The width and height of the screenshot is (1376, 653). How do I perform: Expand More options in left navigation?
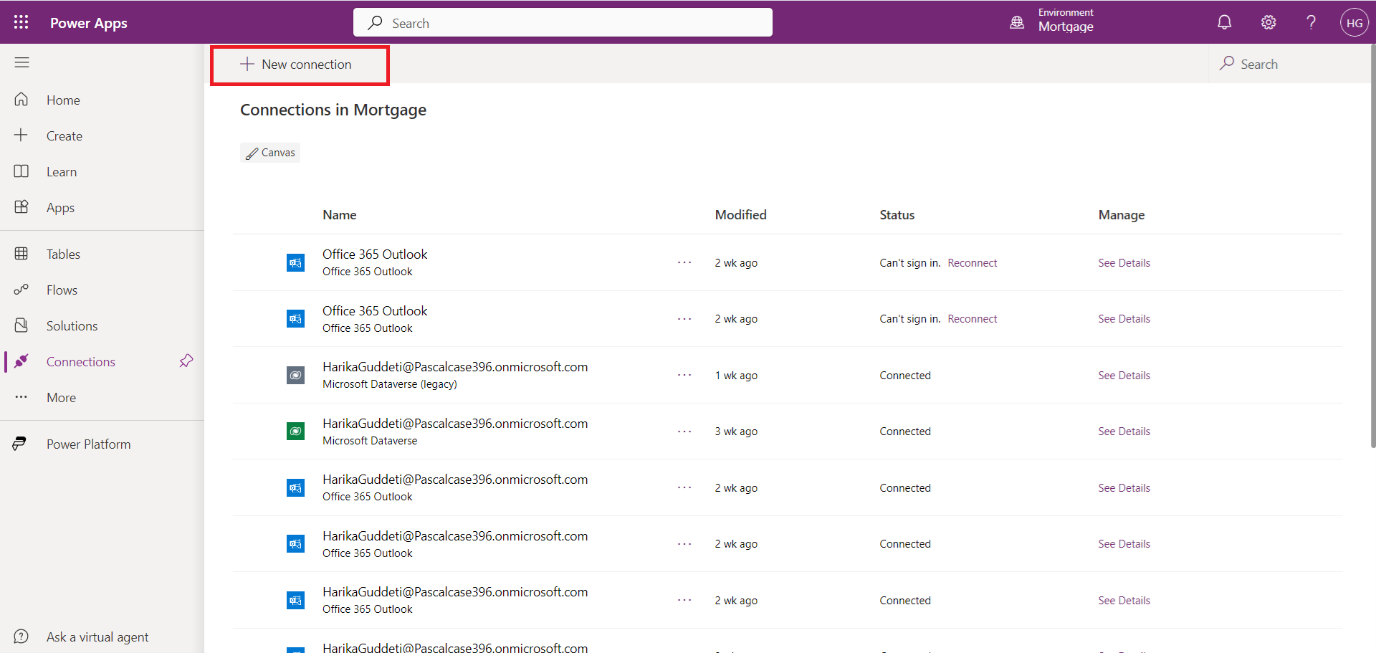60,397
